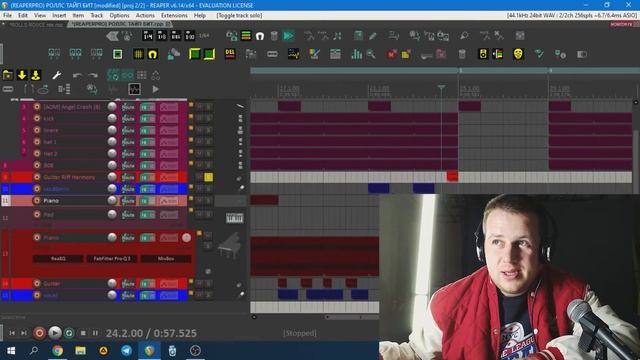The image size is (640, 360).
Task: Click the green bar-chart analyzer icon
Action: (x=356, y=54)
